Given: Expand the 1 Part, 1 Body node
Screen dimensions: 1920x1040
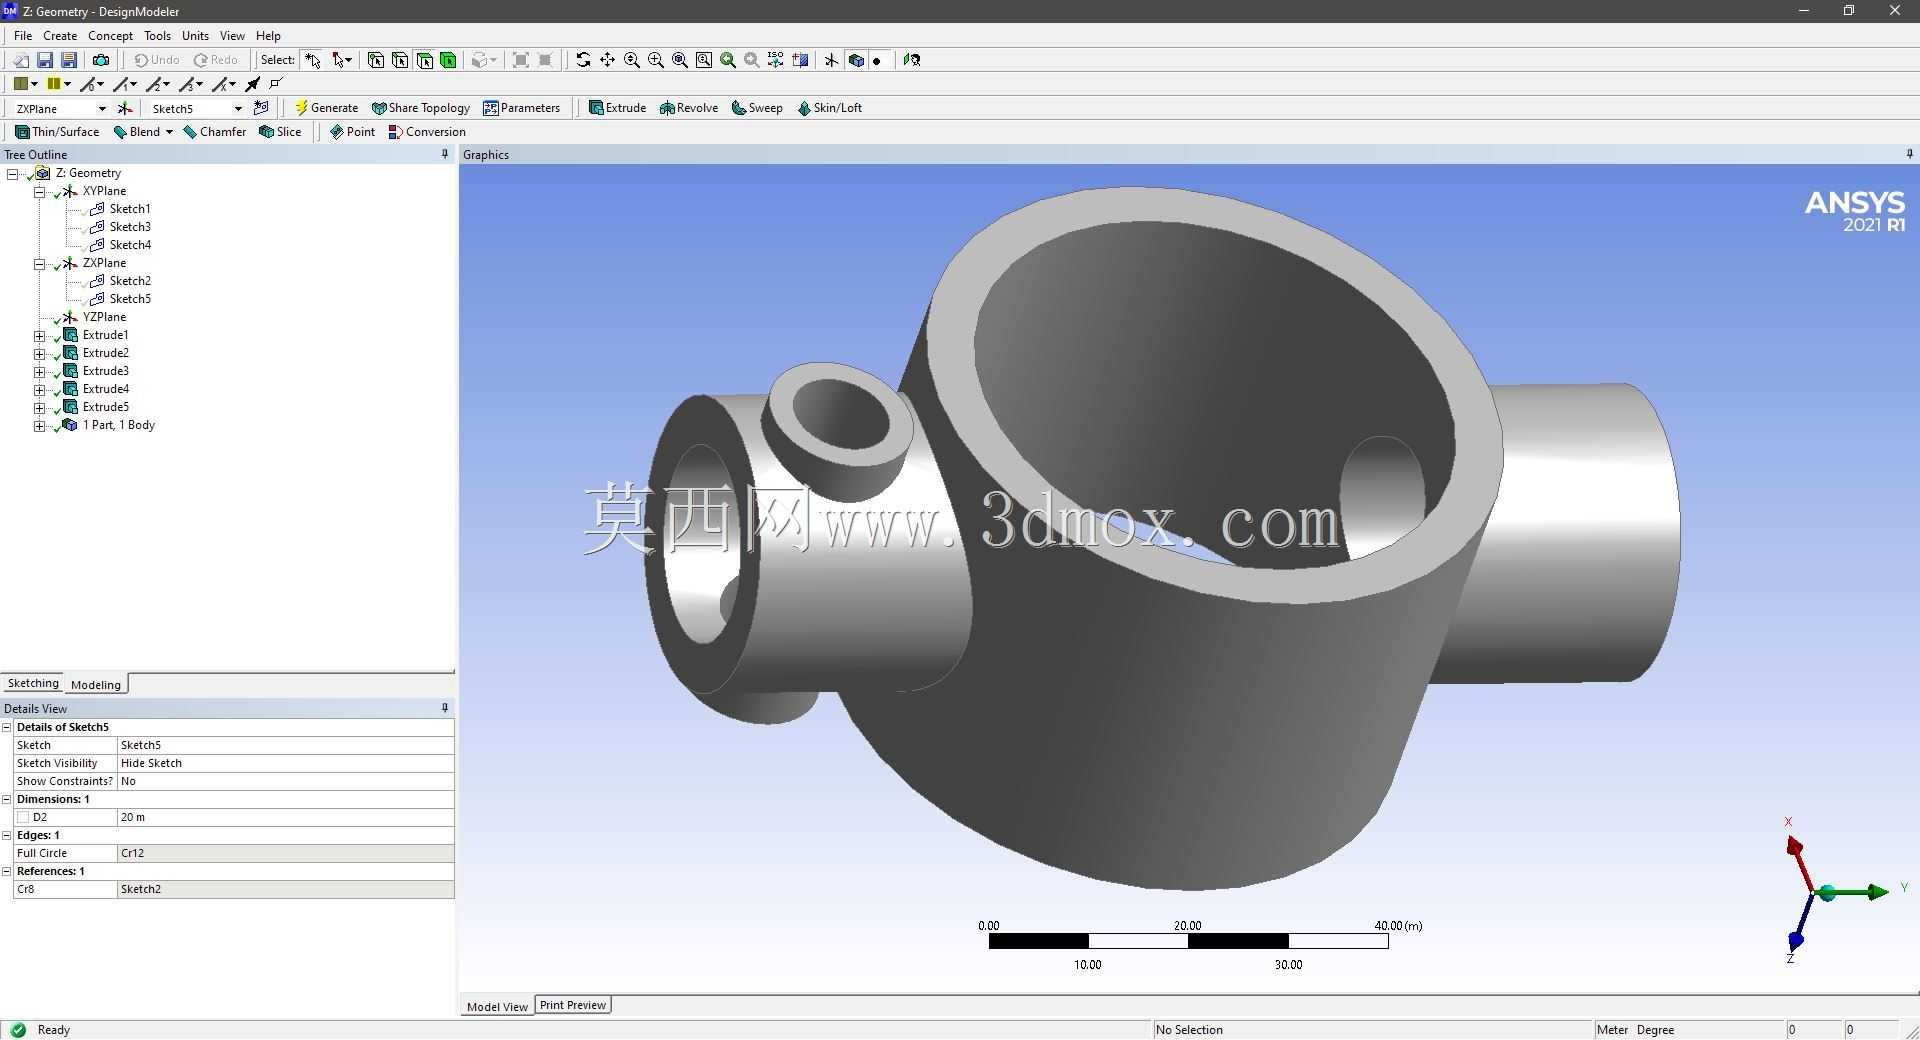Looking at the screenshot, I should coord(40,425).
